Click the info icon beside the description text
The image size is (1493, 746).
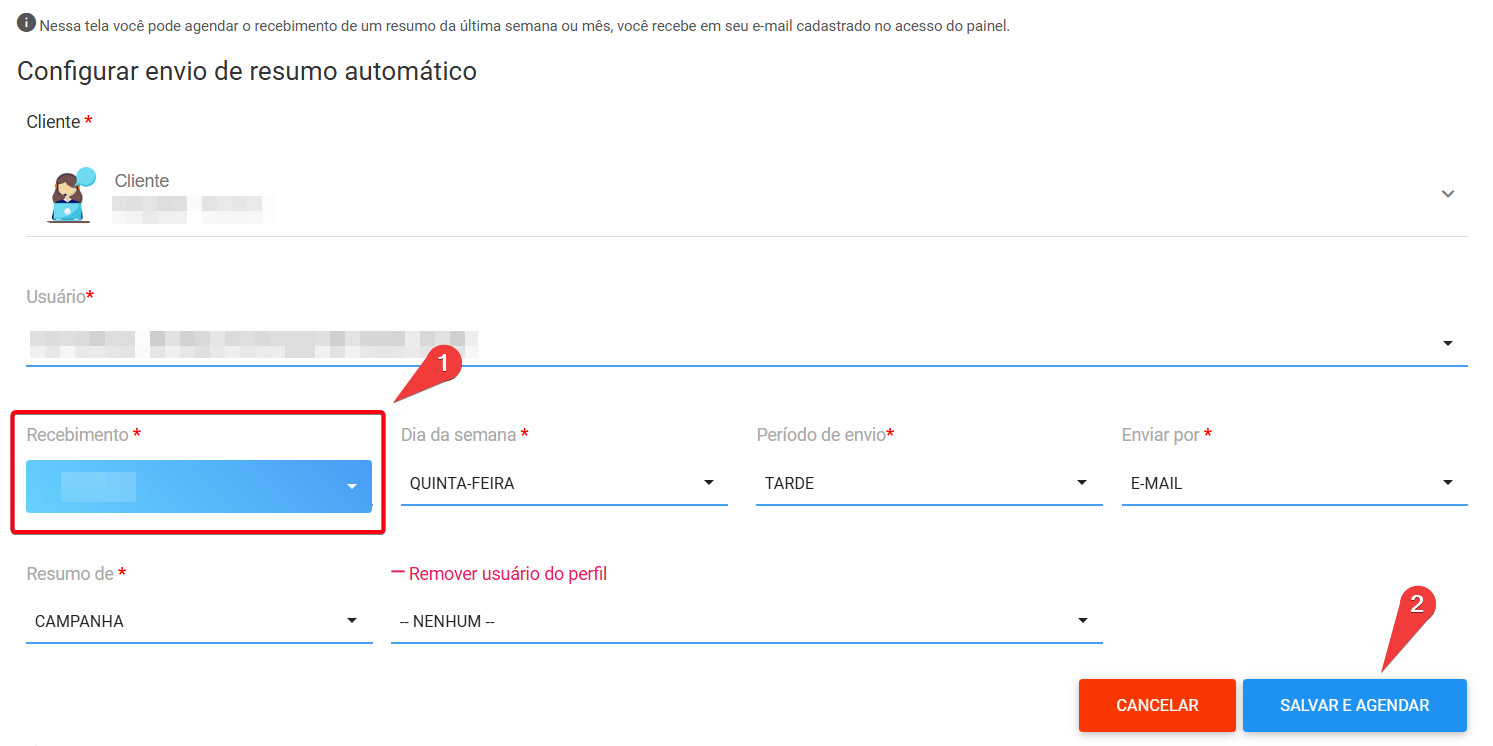(26, 23)
